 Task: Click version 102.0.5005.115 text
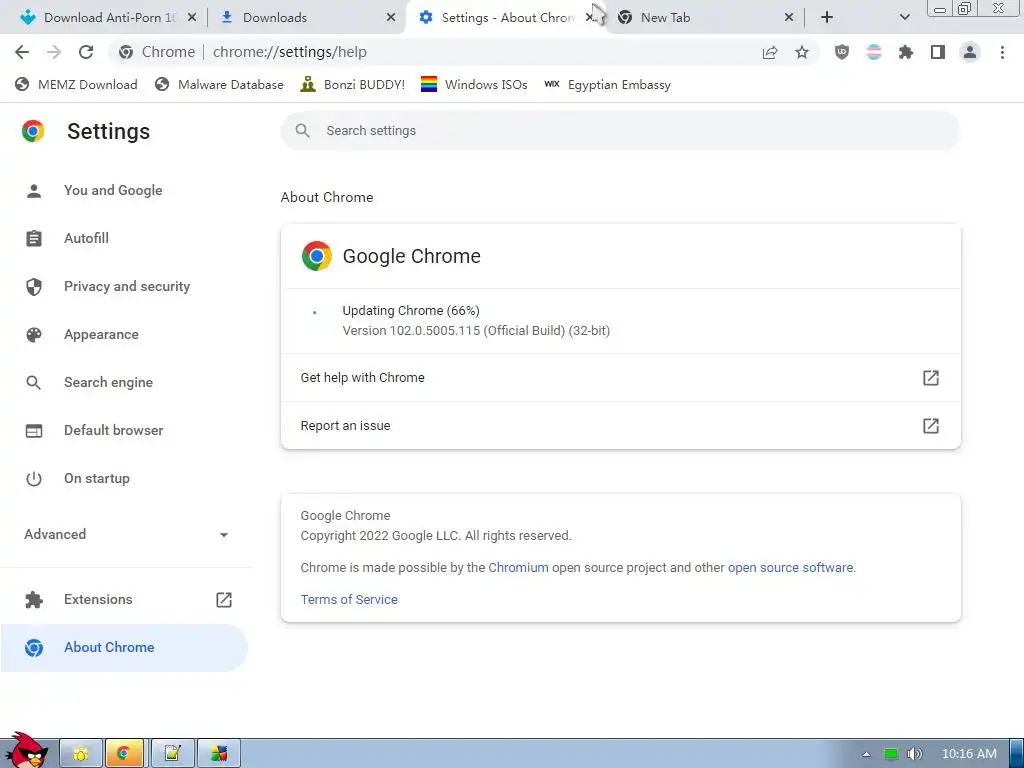(476, 330)
